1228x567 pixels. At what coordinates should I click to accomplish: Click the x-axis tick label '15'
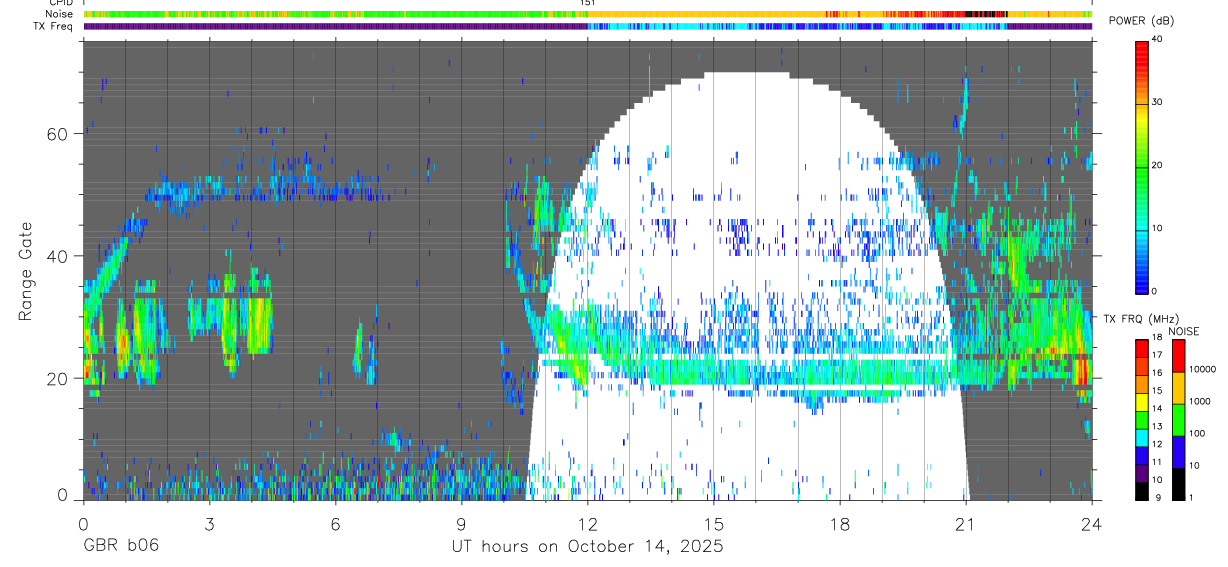click(x=713, y=522)
